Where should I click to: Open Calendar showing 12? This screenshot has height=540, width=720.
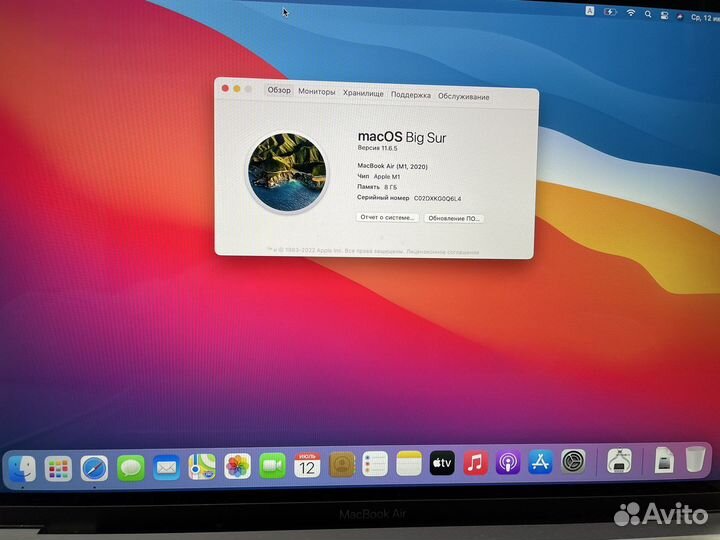pos(307,465)
